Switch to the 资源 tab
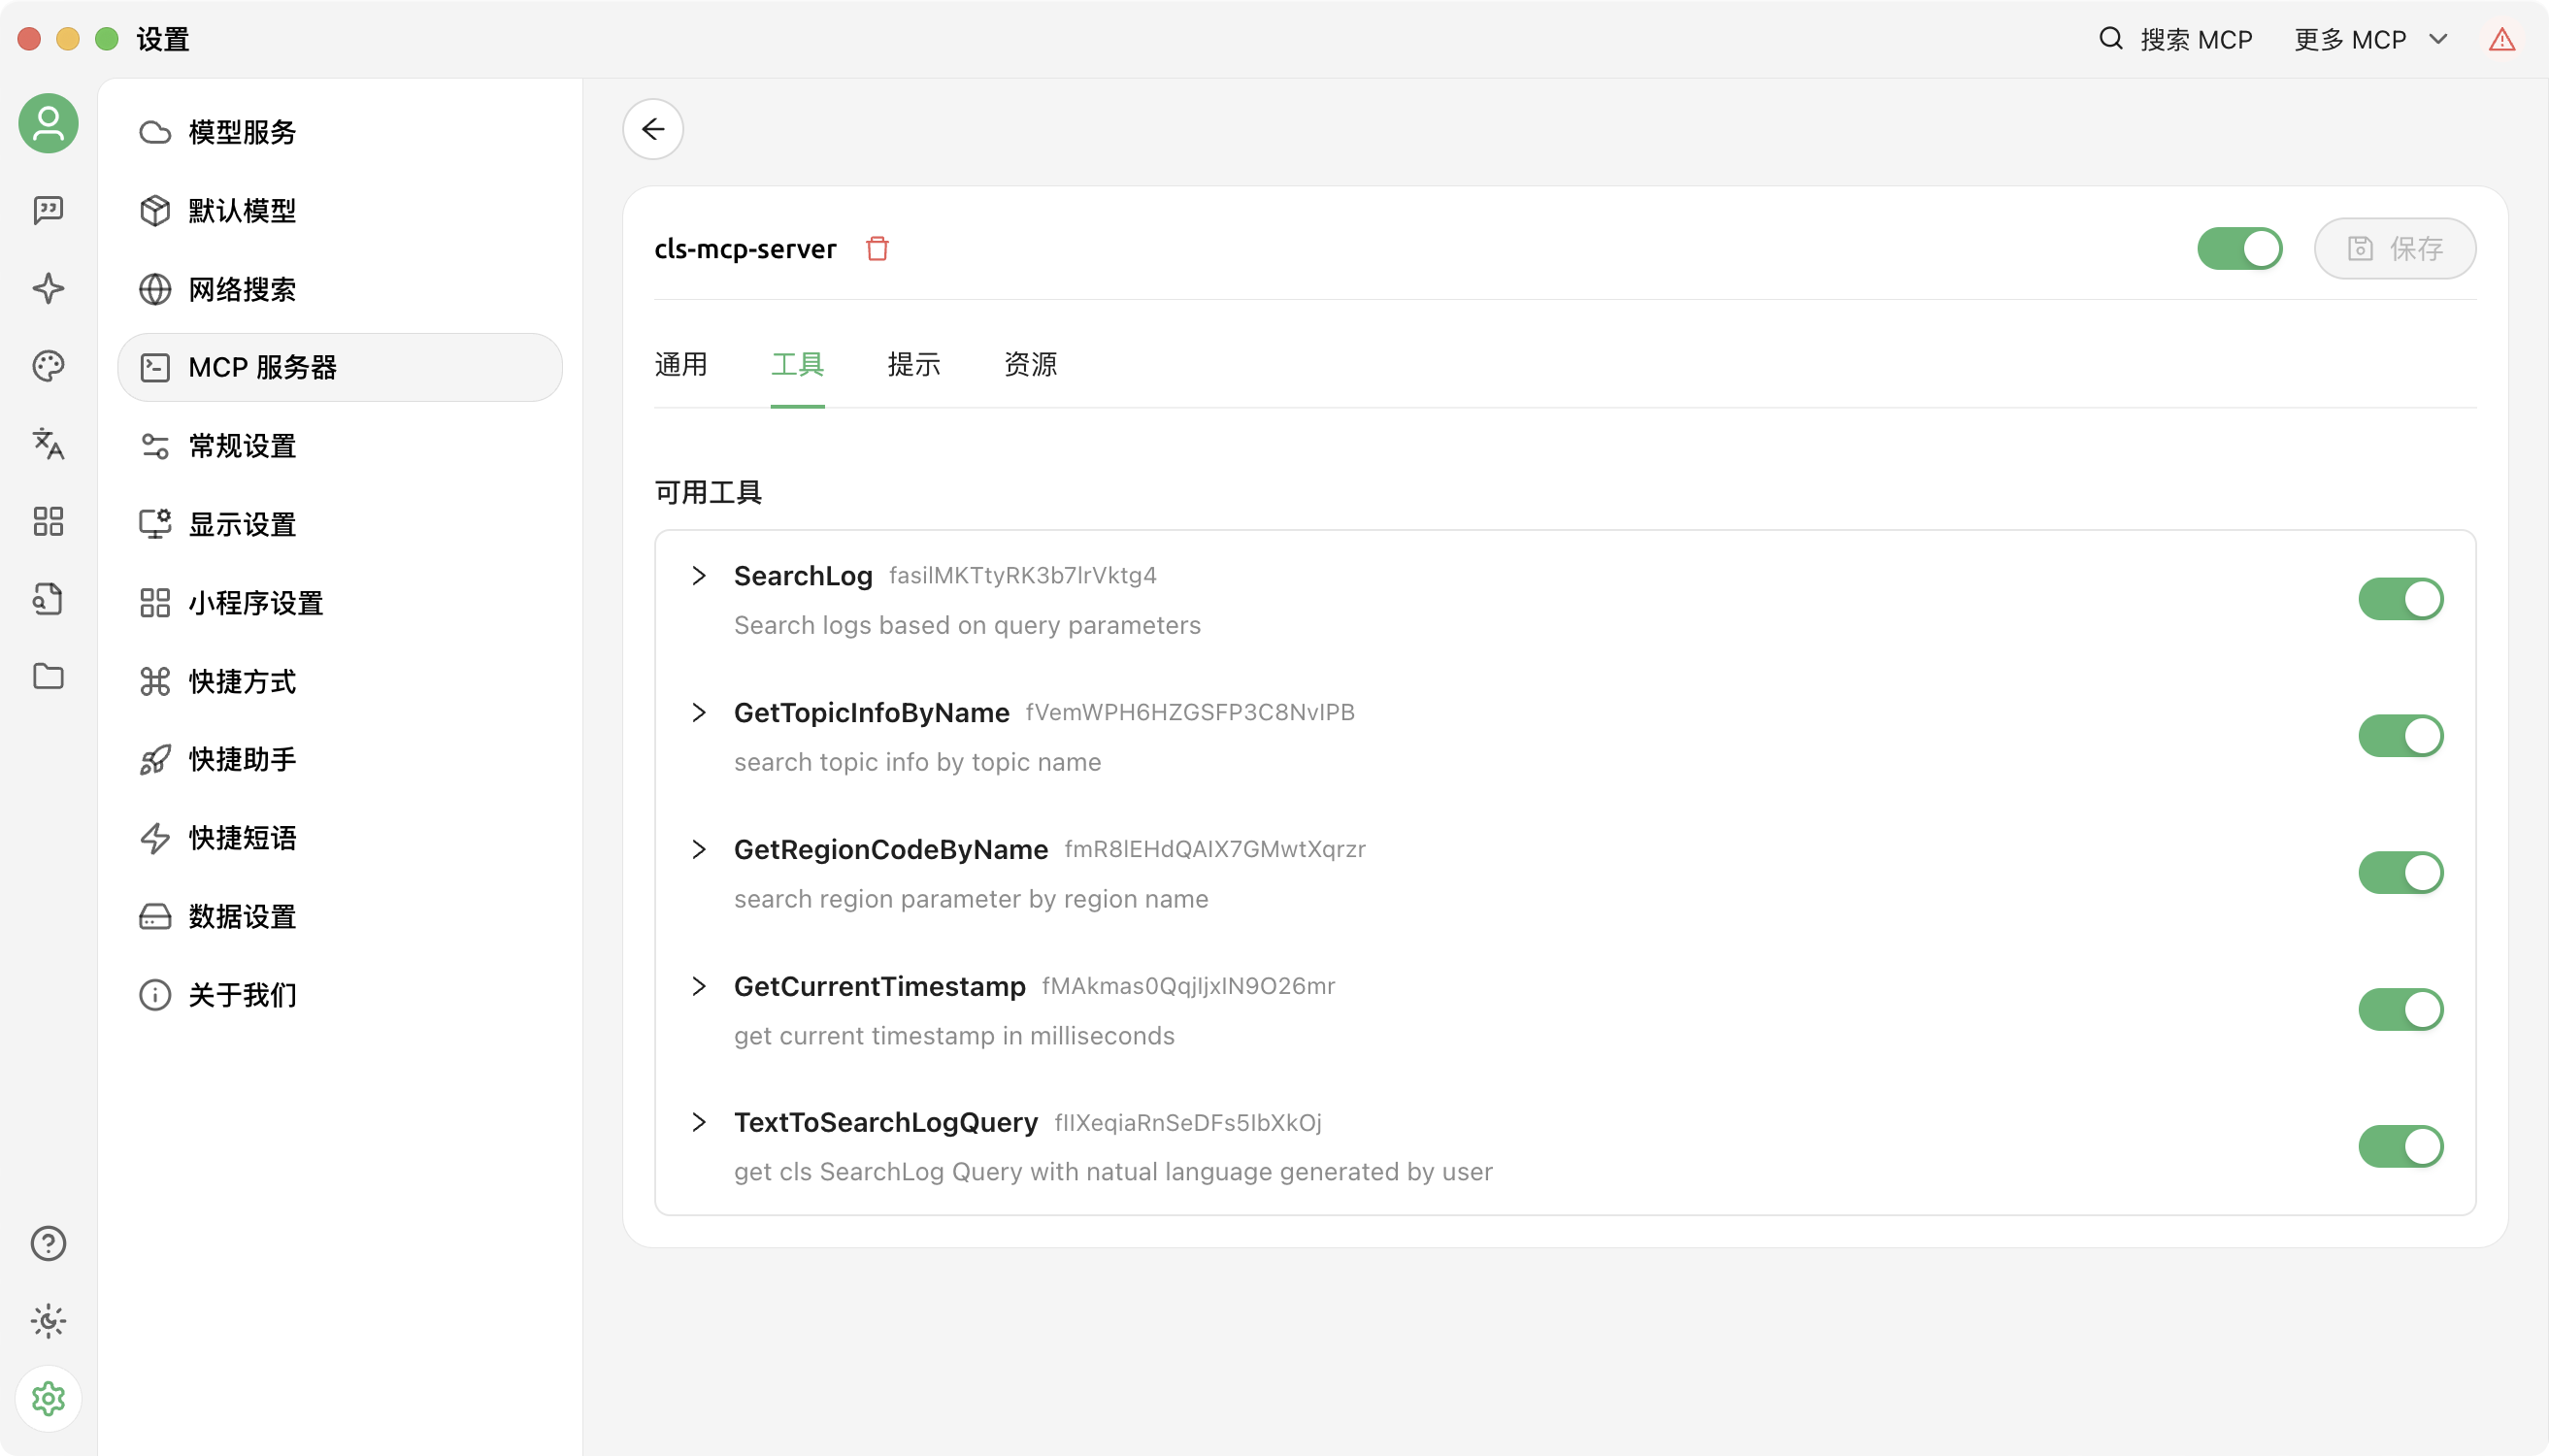Screen dimensions: 2549x1456 pos(1030,364)
